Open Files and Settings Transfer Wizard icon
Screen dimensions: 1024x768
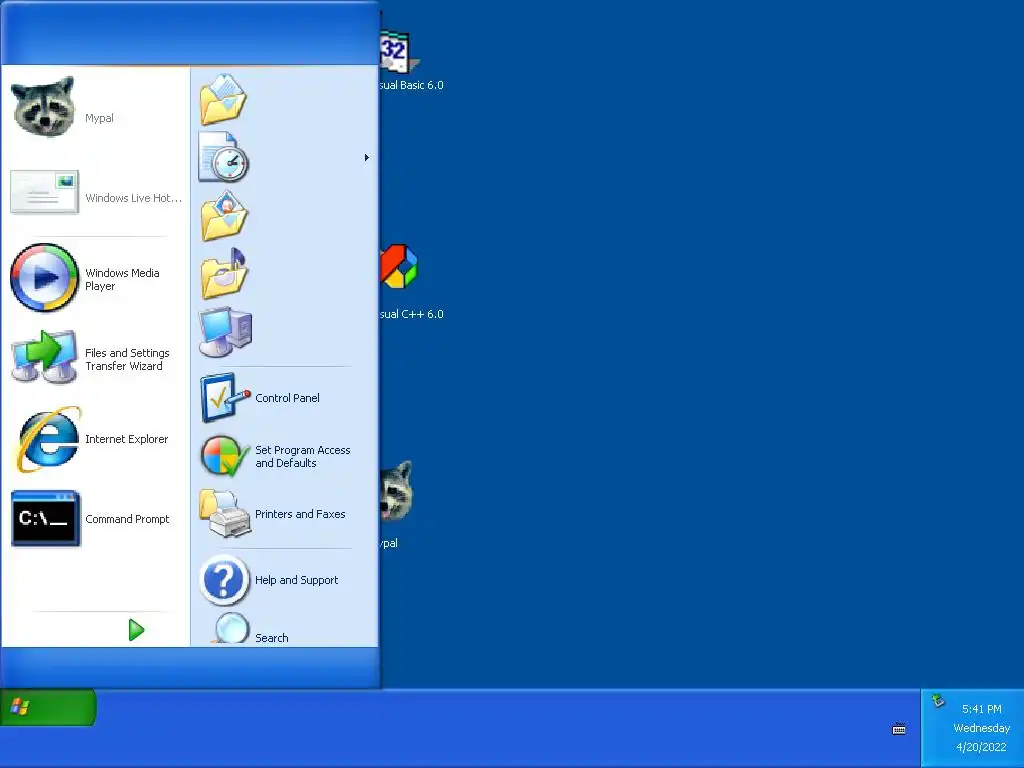click(44, 357)
